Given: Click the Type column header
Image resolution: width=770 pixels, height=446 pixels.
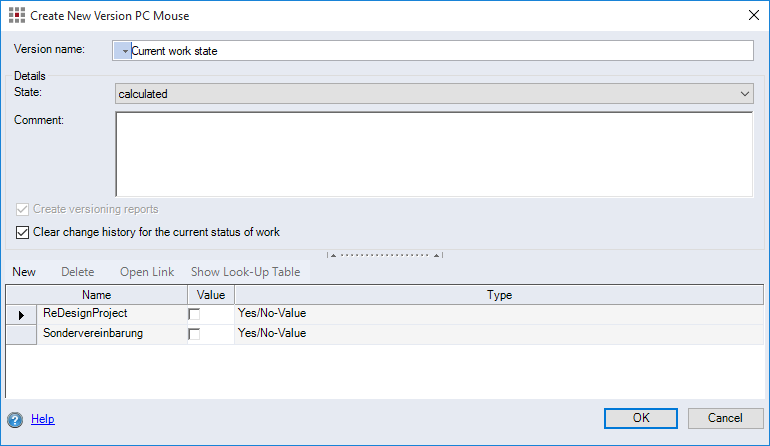Looking at the screenshot, I should coord(498,295).
